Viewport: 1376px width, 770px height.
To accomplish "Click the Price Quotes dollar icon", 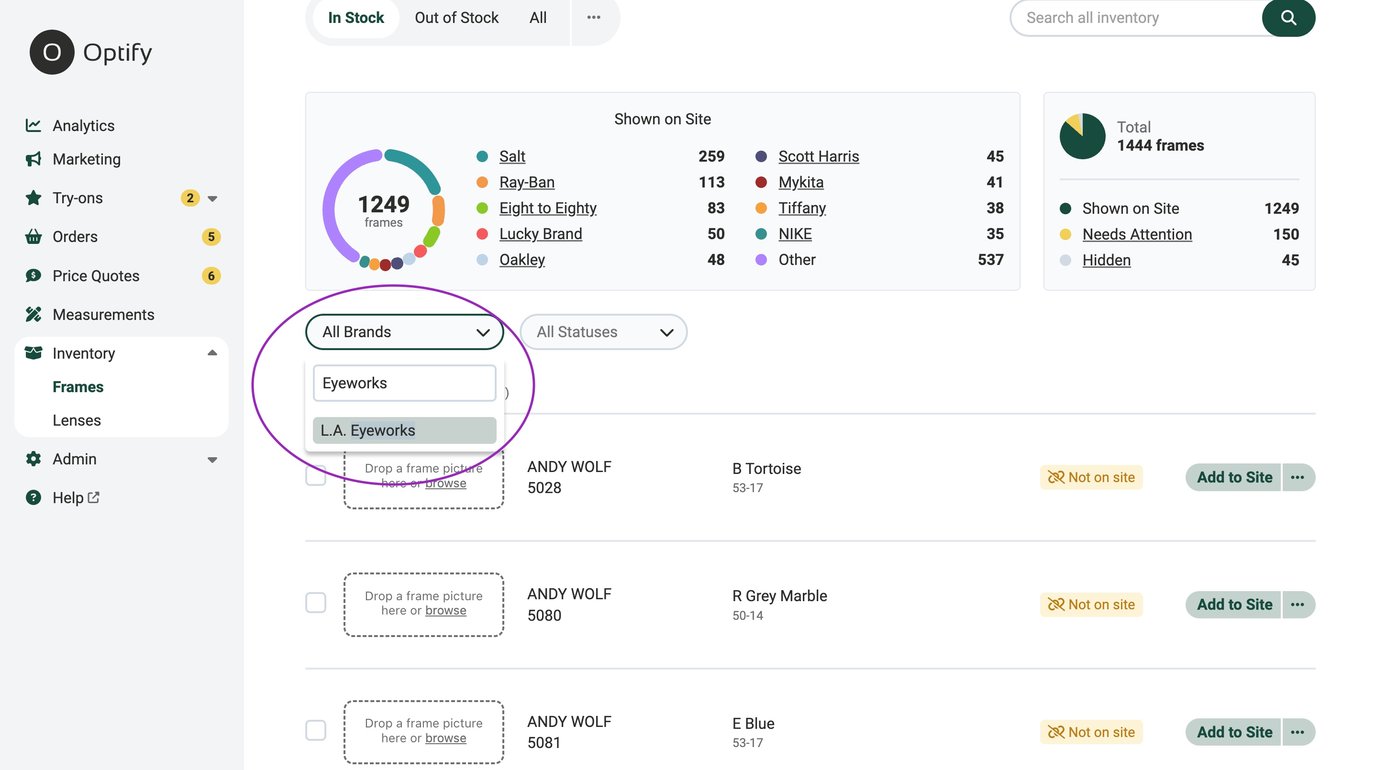I will click(33, 276).
